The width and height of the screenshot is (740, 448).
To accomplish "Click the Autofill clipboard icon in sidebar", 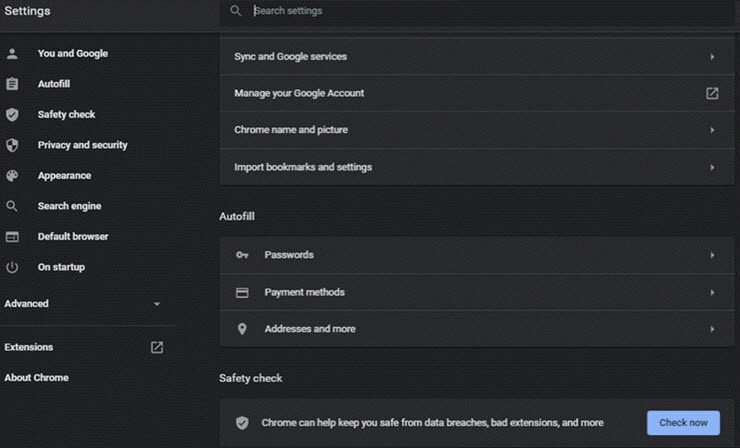I will [13, 84].
